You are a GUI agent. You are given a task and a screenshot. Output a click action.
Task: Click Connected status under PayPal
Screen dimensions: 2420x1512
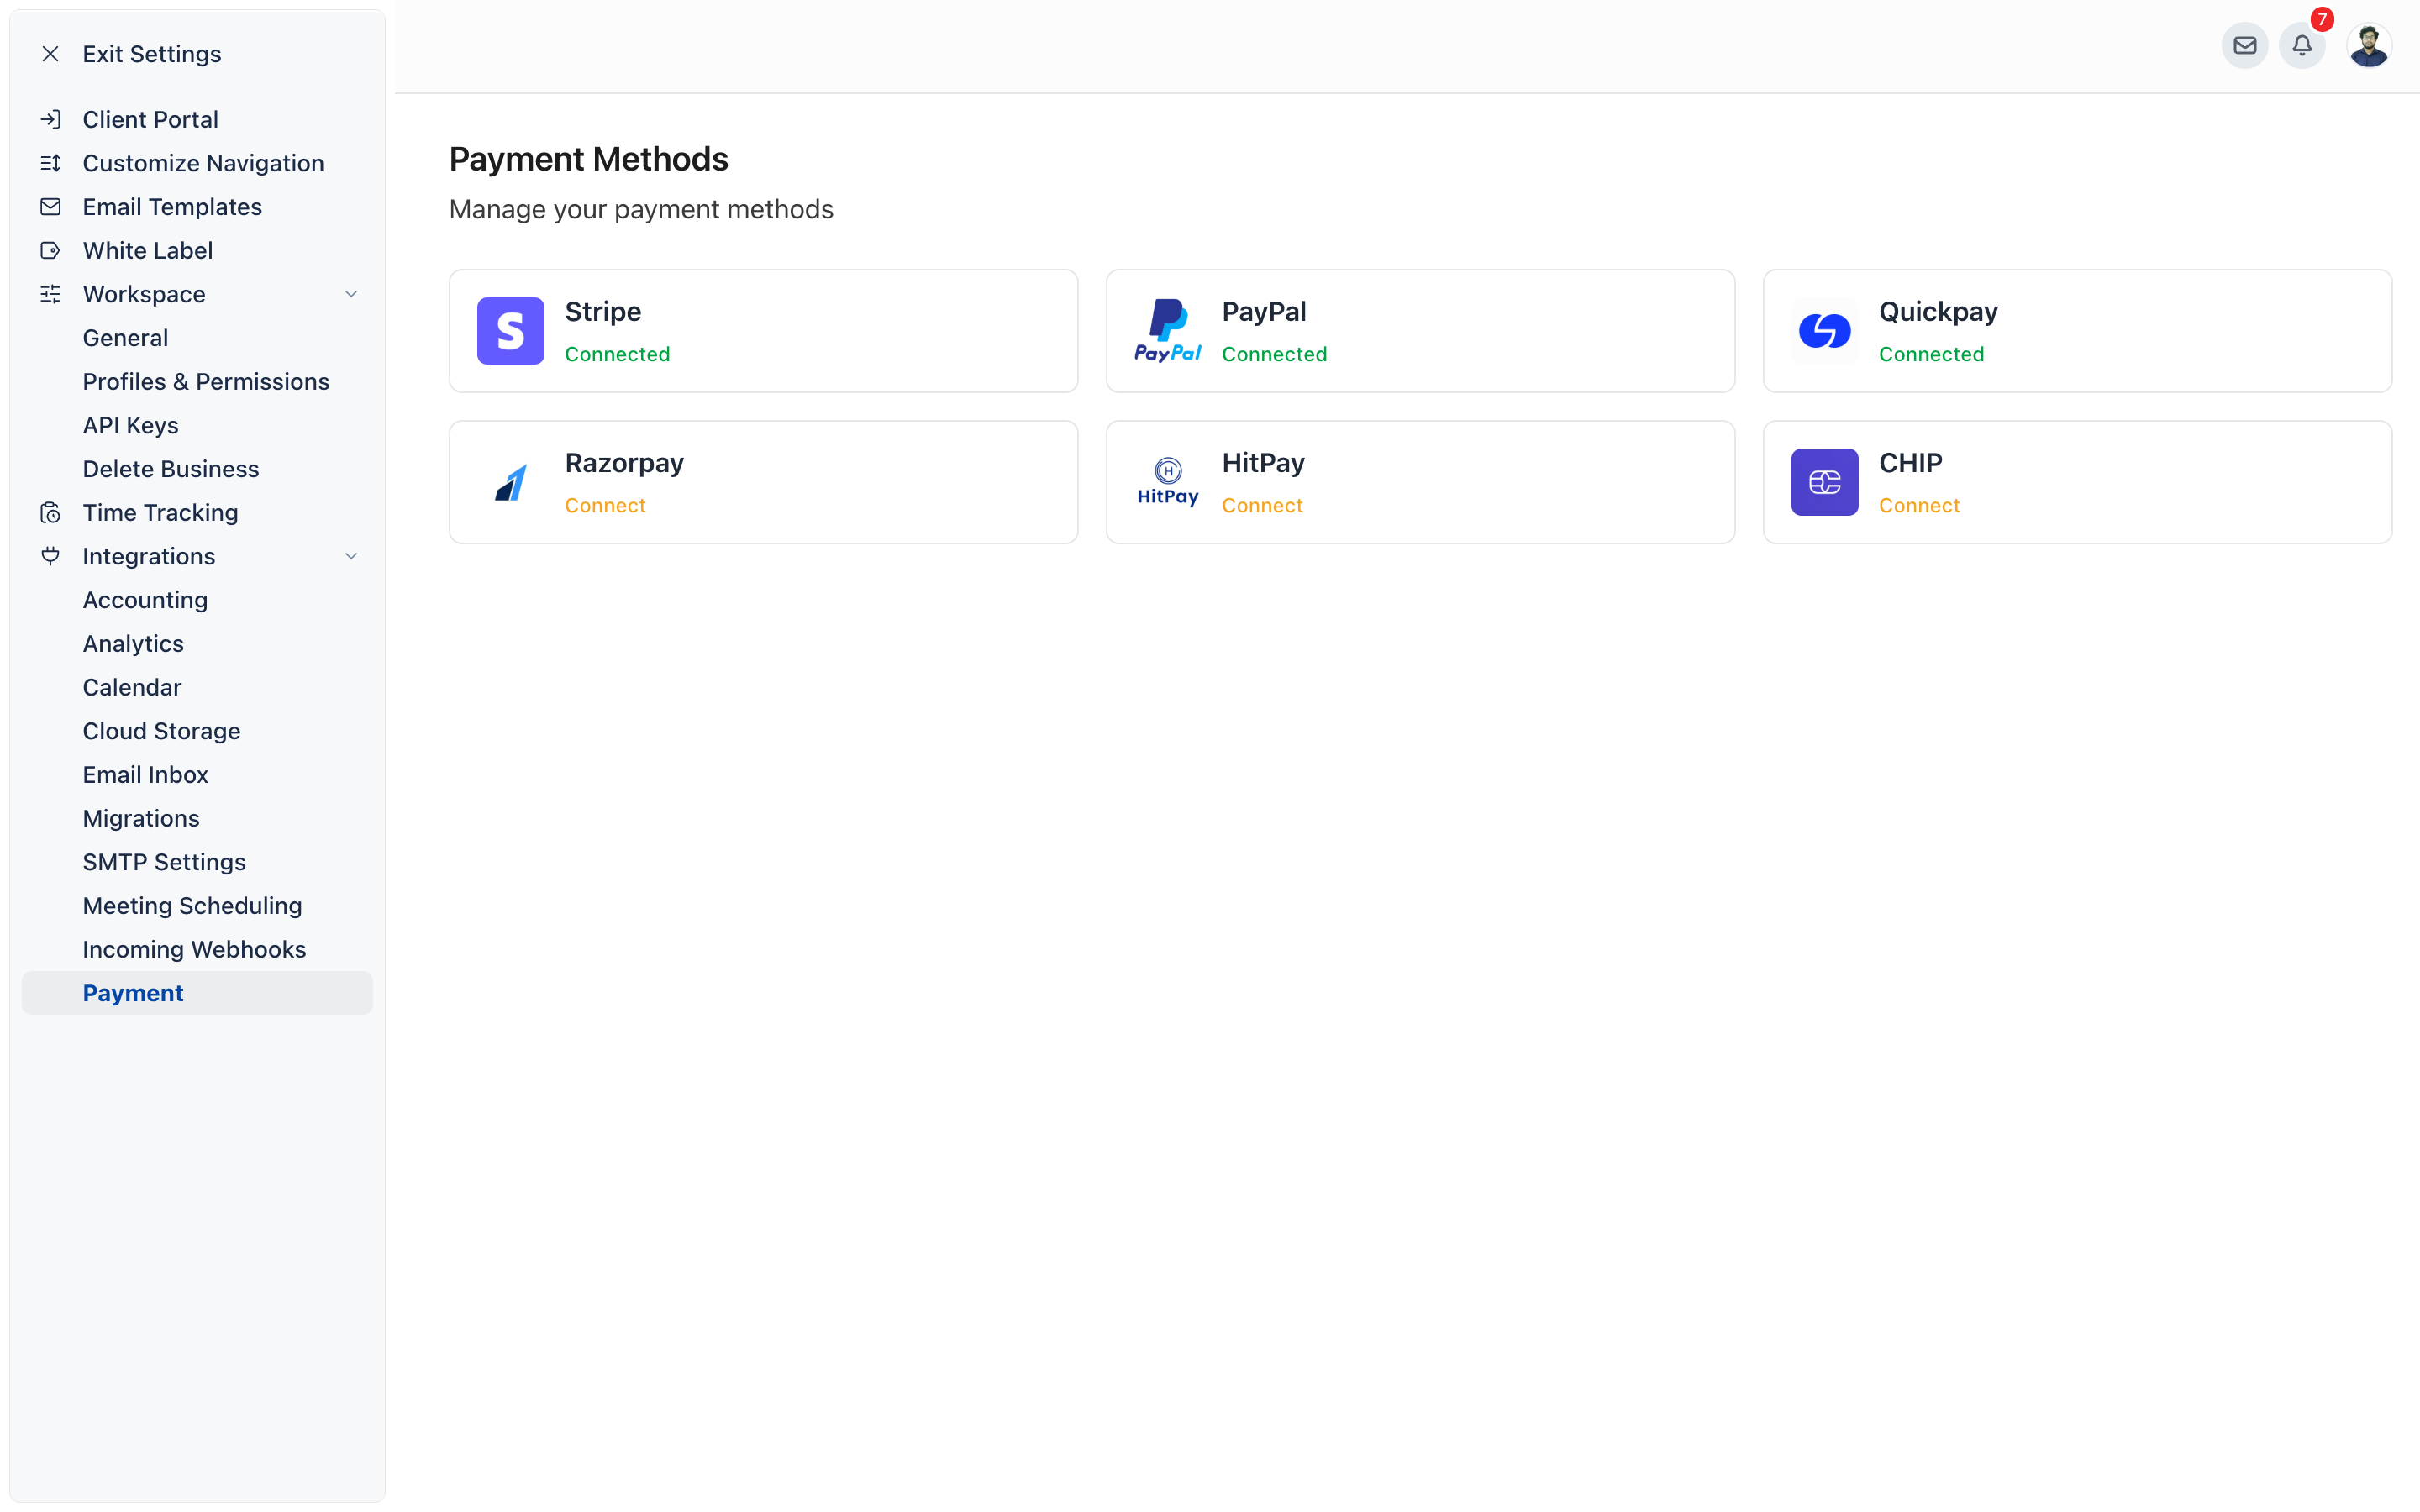point(1274,354)
